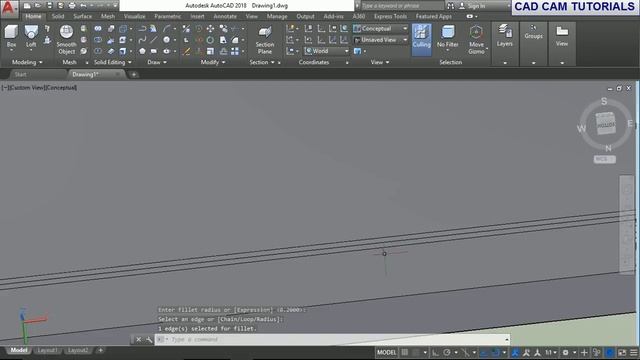Open the Conceptual visual style dropdown
Screen dimensions: 640x360
click(380, 29)
